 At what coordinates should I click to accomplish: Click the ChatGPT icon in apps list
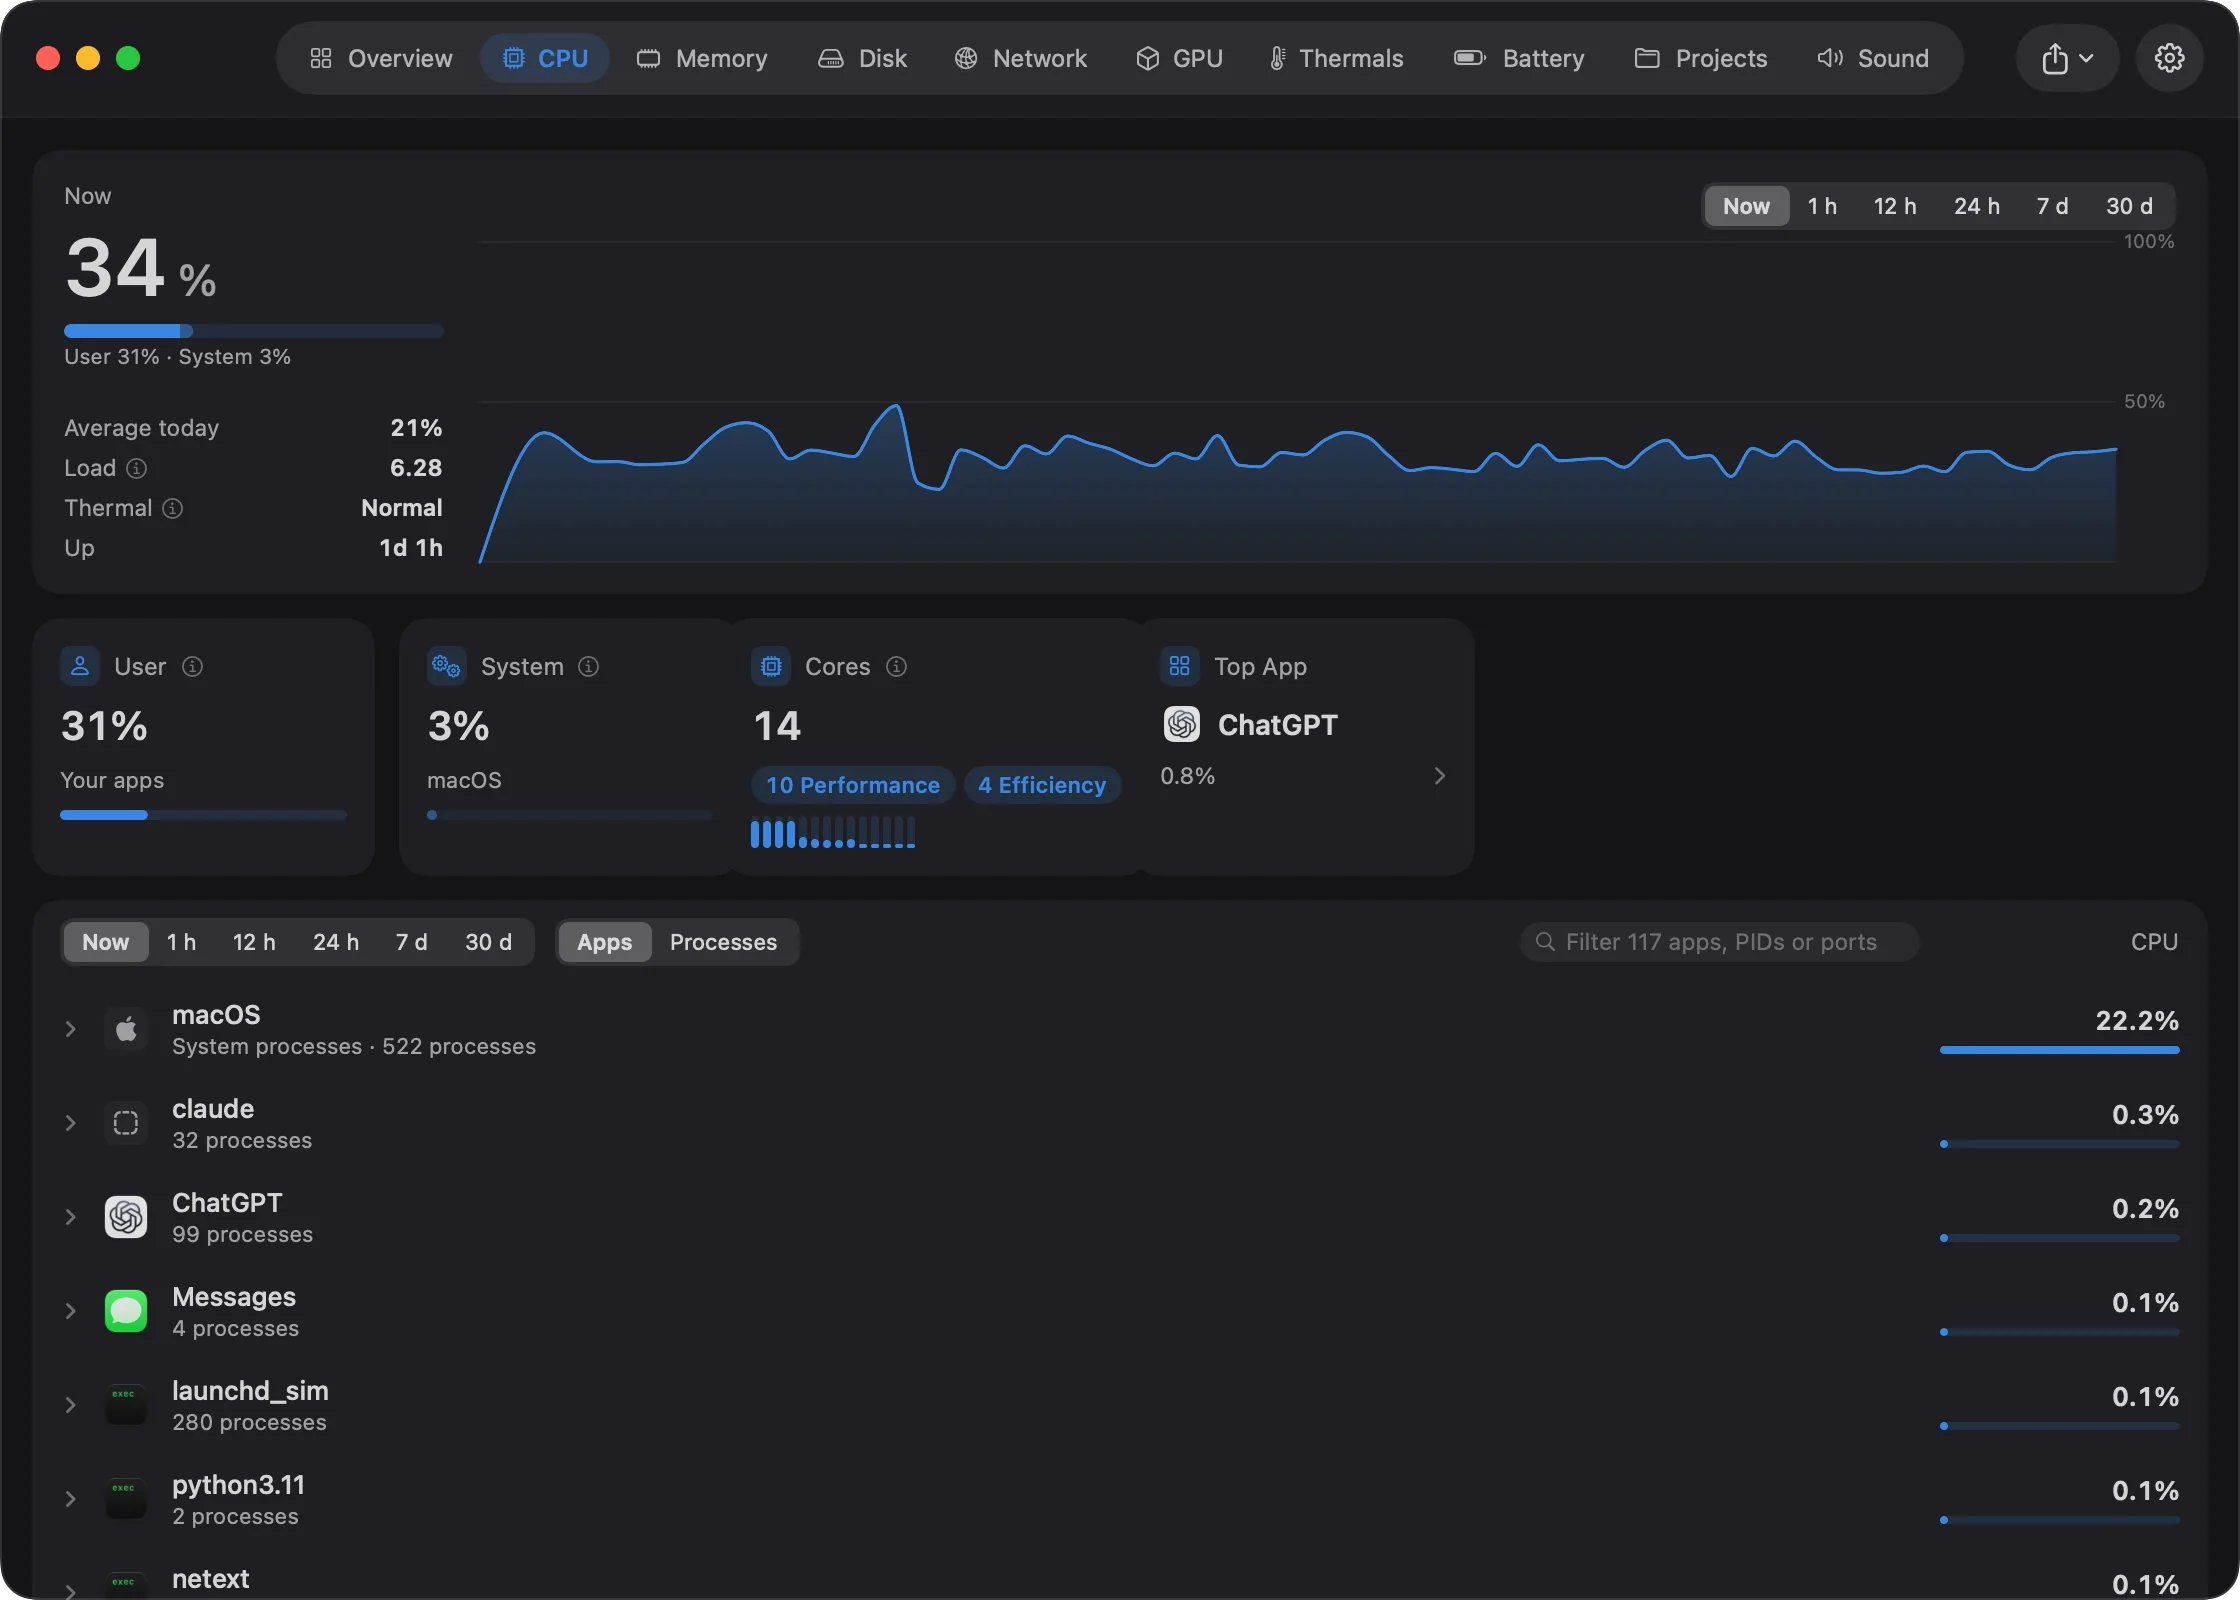coord(126,1217)
